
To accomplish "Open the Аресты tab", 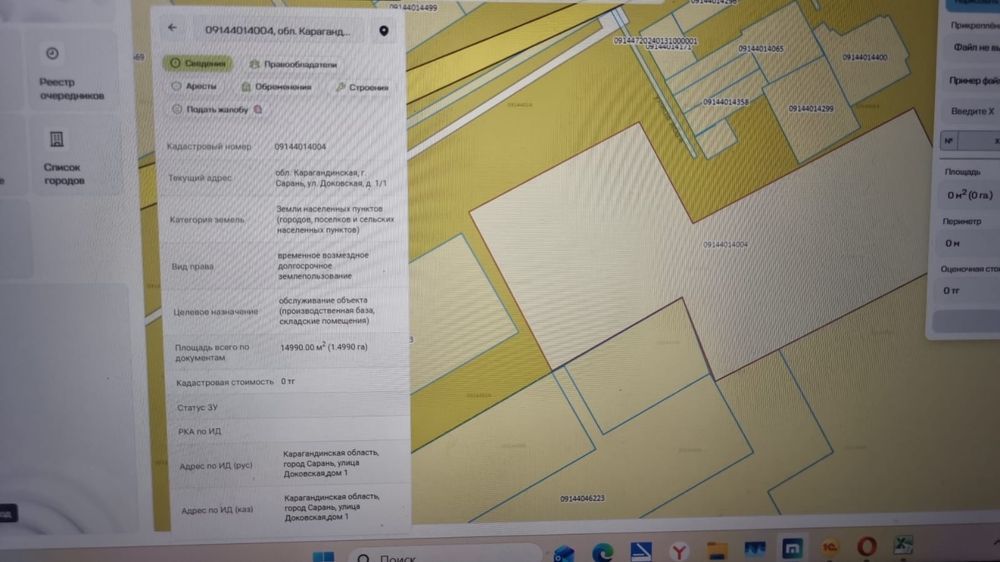I will [195, 86].
